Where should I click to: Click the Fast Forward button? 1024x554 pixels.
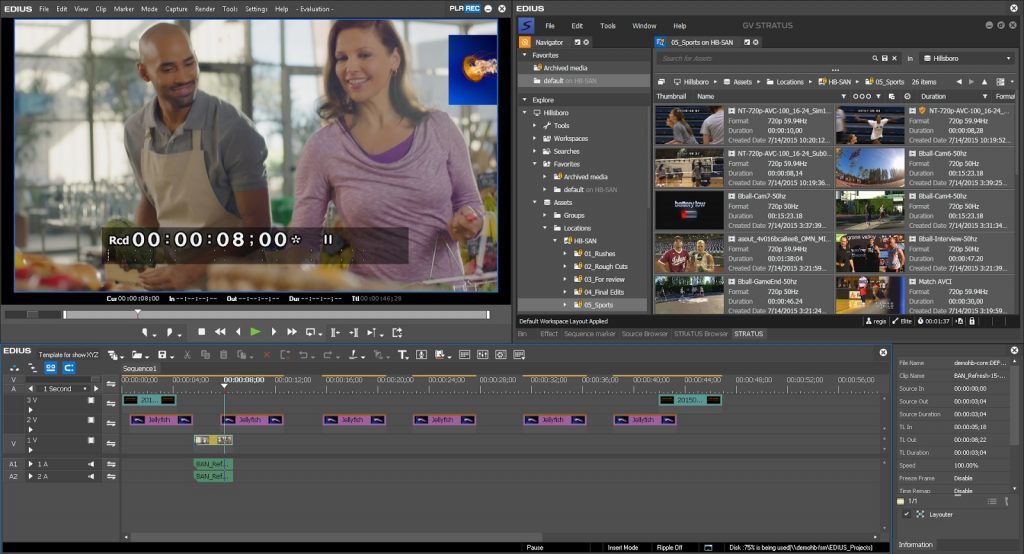click(x=292, y=332)
